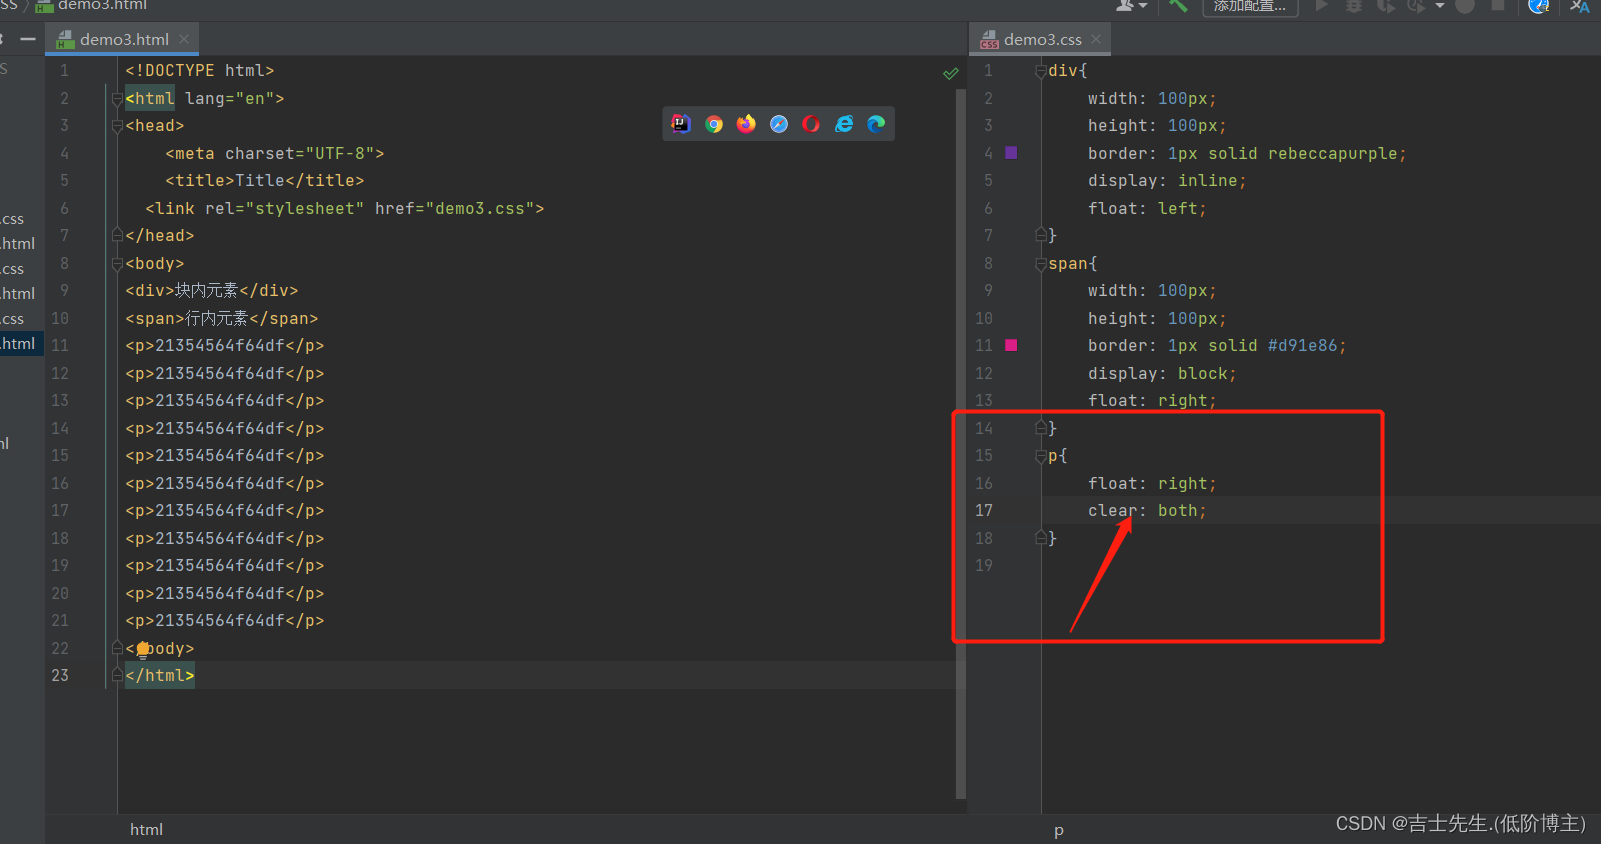1601x844 pixels.
Task: Click the <div>块内元素</div> line
Action: click(x=212, y=291)
